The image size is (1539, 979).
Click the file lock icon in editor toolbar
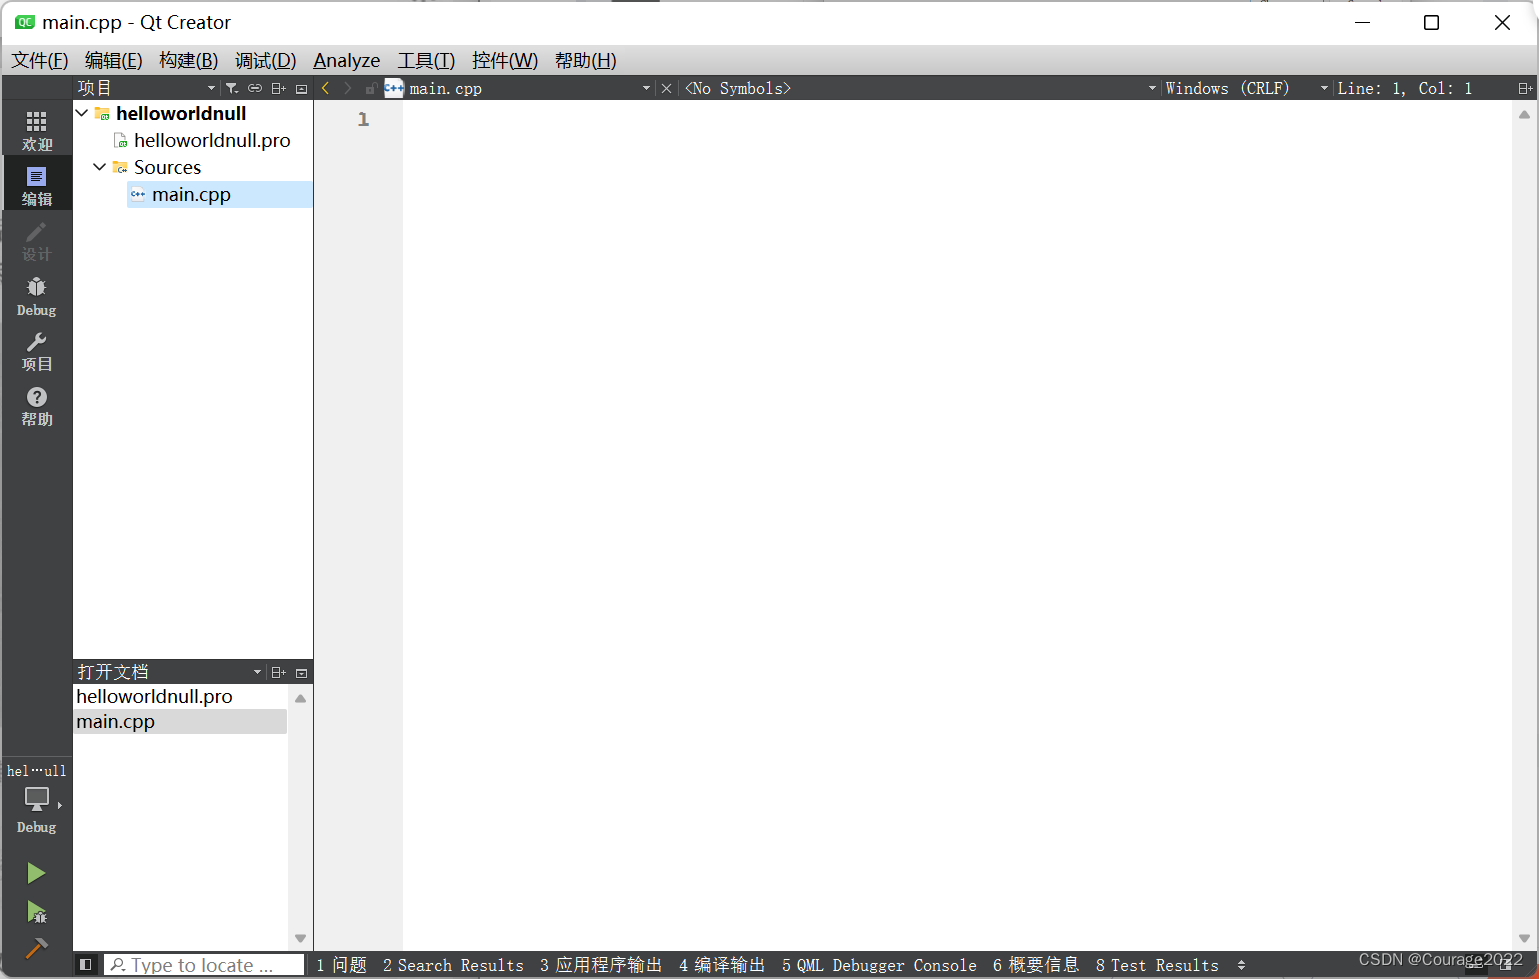(371, 88)
